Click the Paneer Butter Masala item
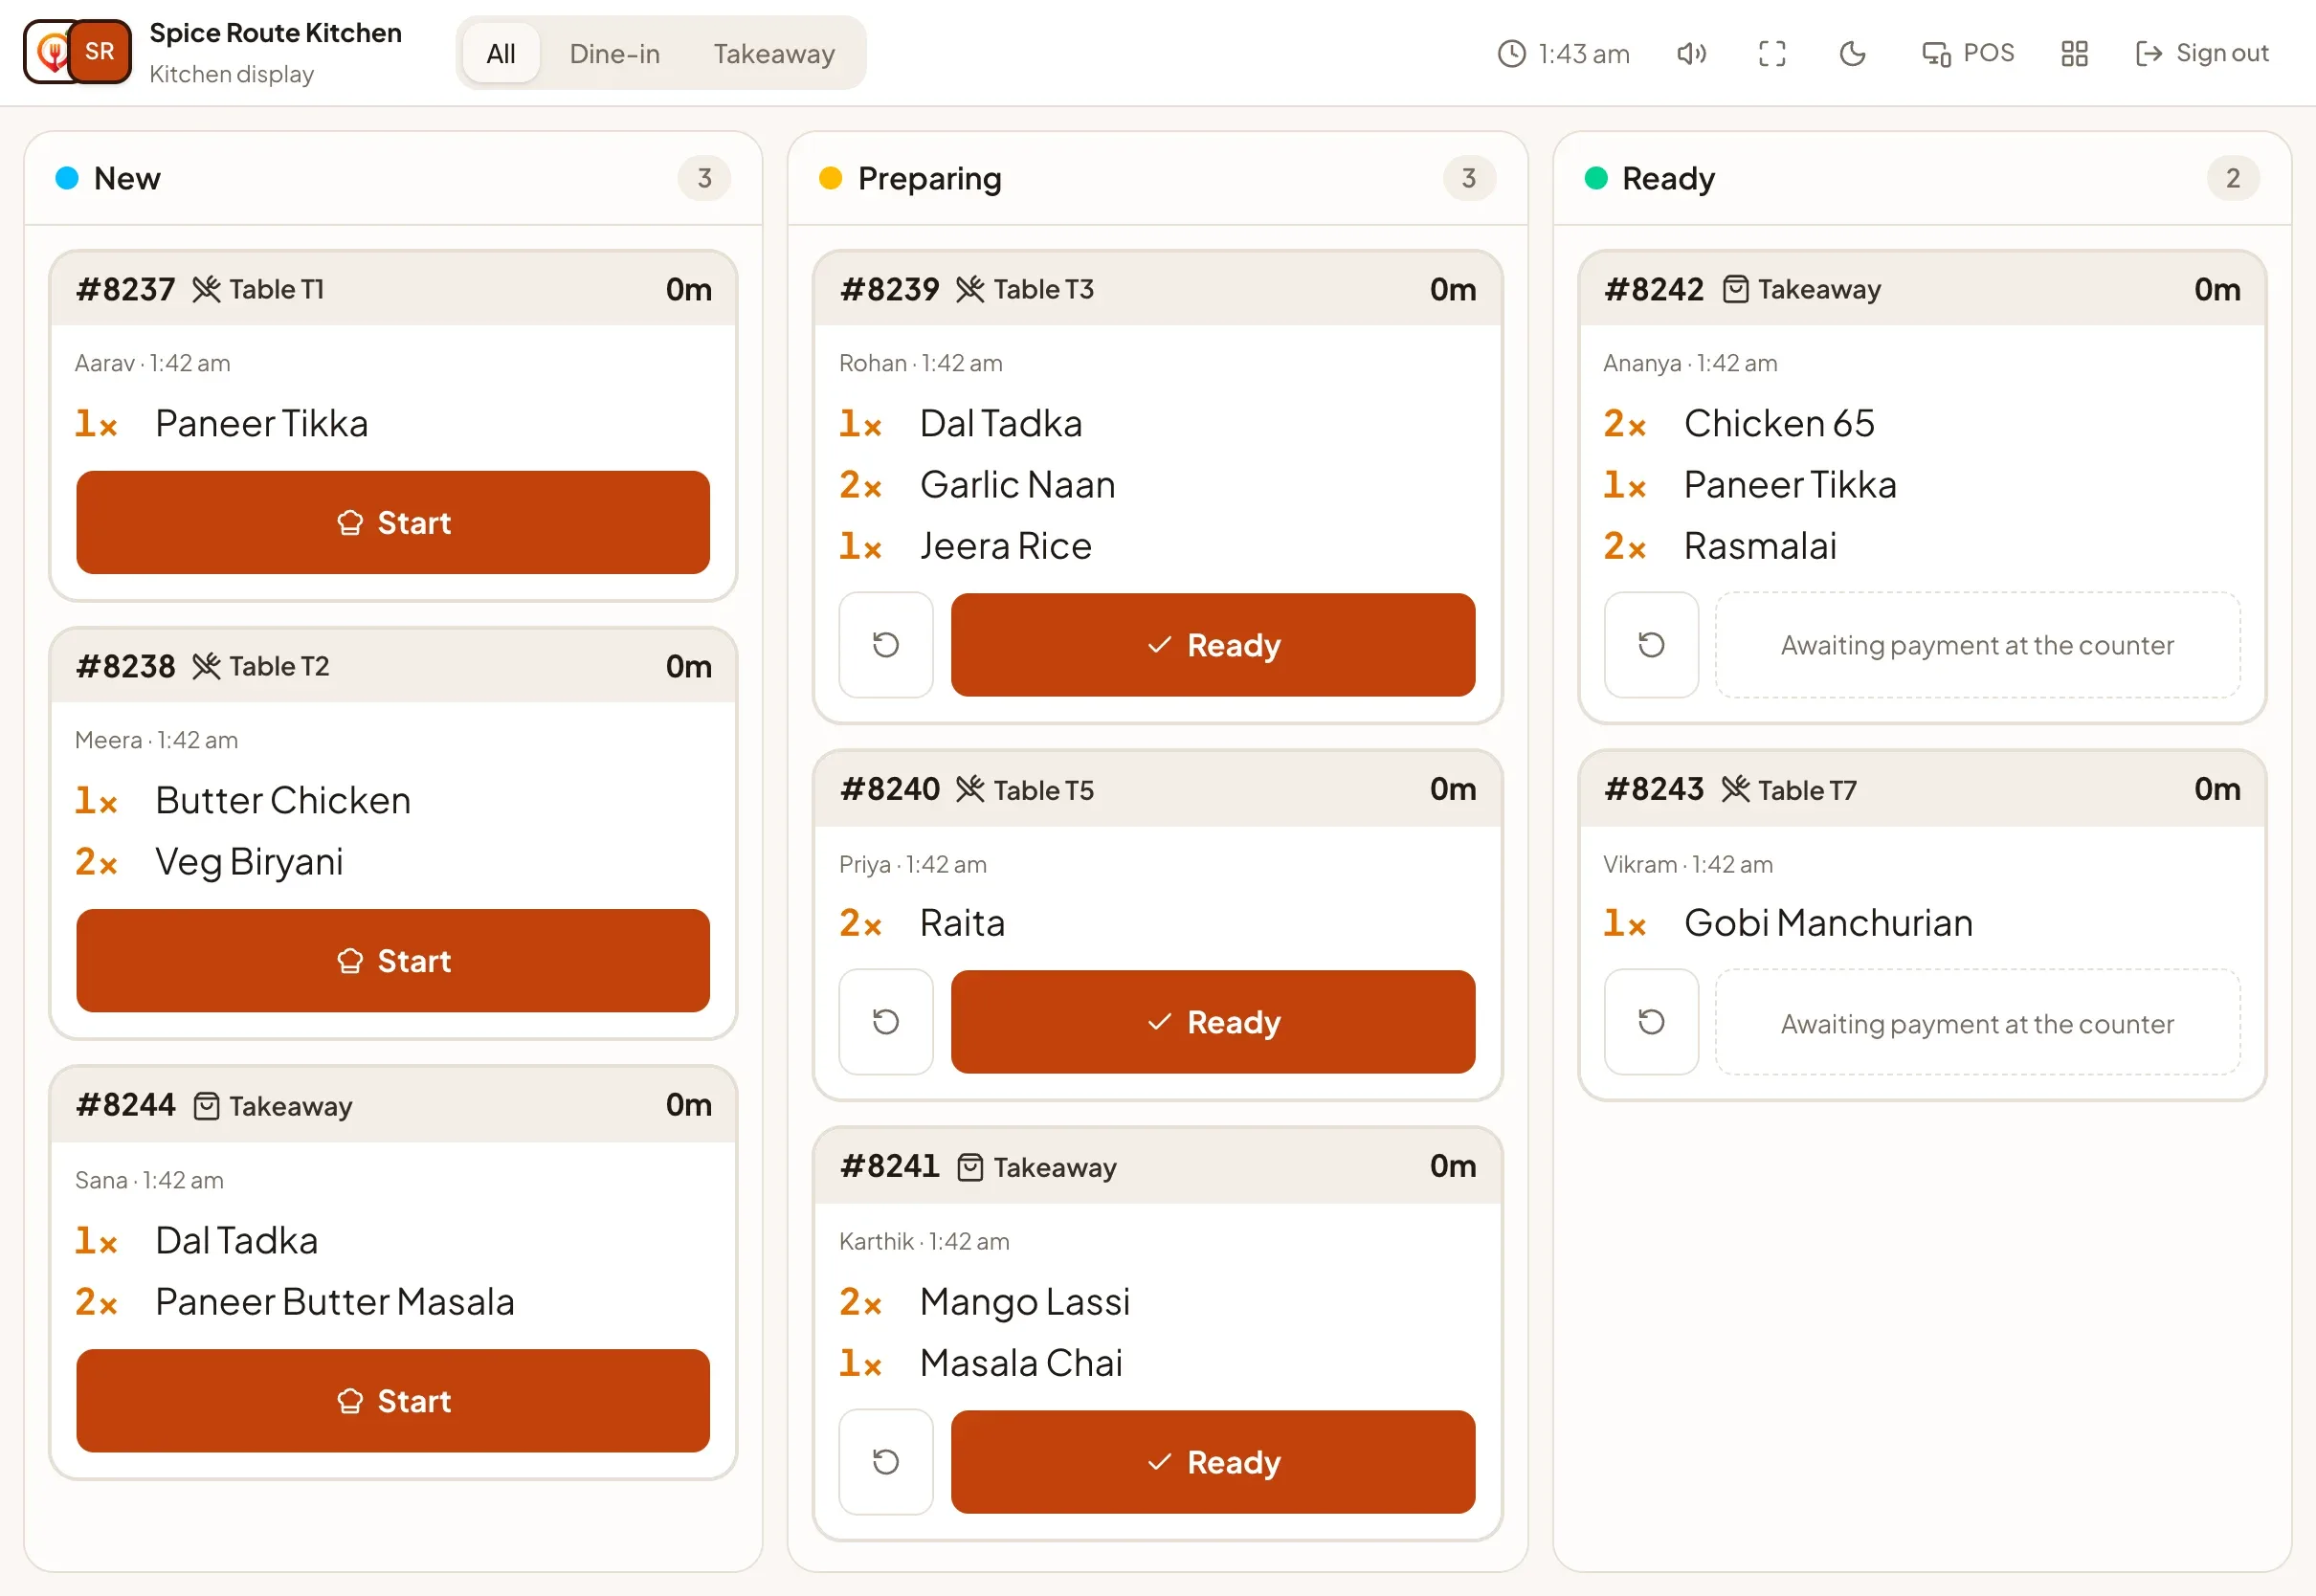2316x1596 pixels. pos(335,1301)
